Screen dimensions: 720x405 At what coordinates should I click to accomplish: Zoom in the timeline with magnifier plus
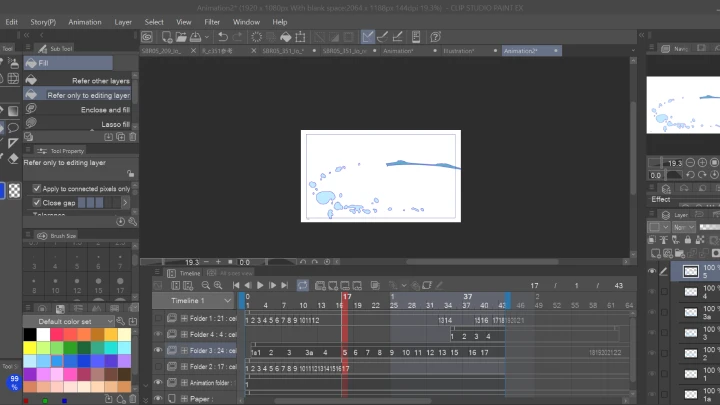coord(218,286)
